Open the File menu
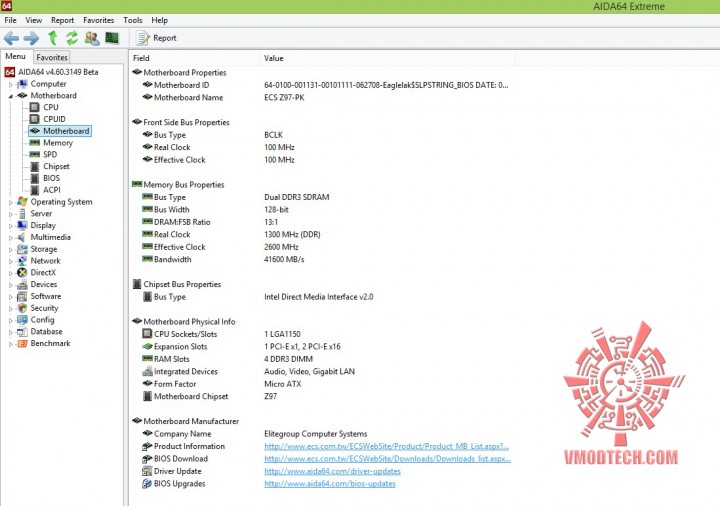 coord(10,20)
